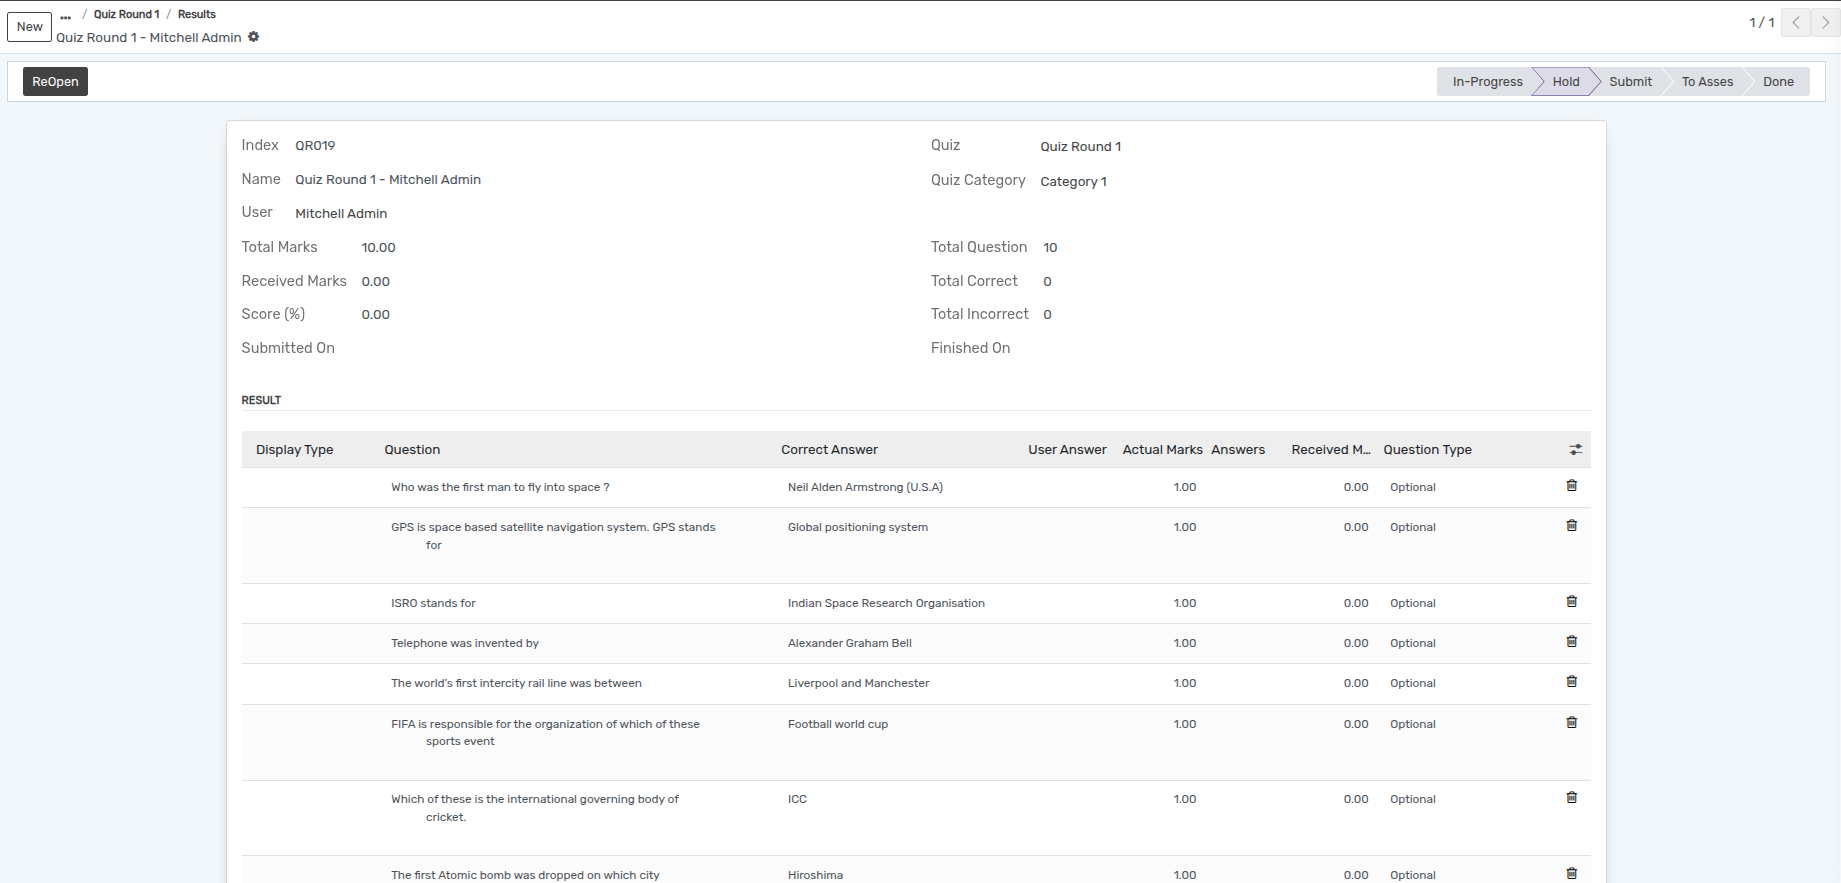Remove the cricket governing body row
Image resolution: width=1841 pixels, height=883 pixels.
point(1571,798)
